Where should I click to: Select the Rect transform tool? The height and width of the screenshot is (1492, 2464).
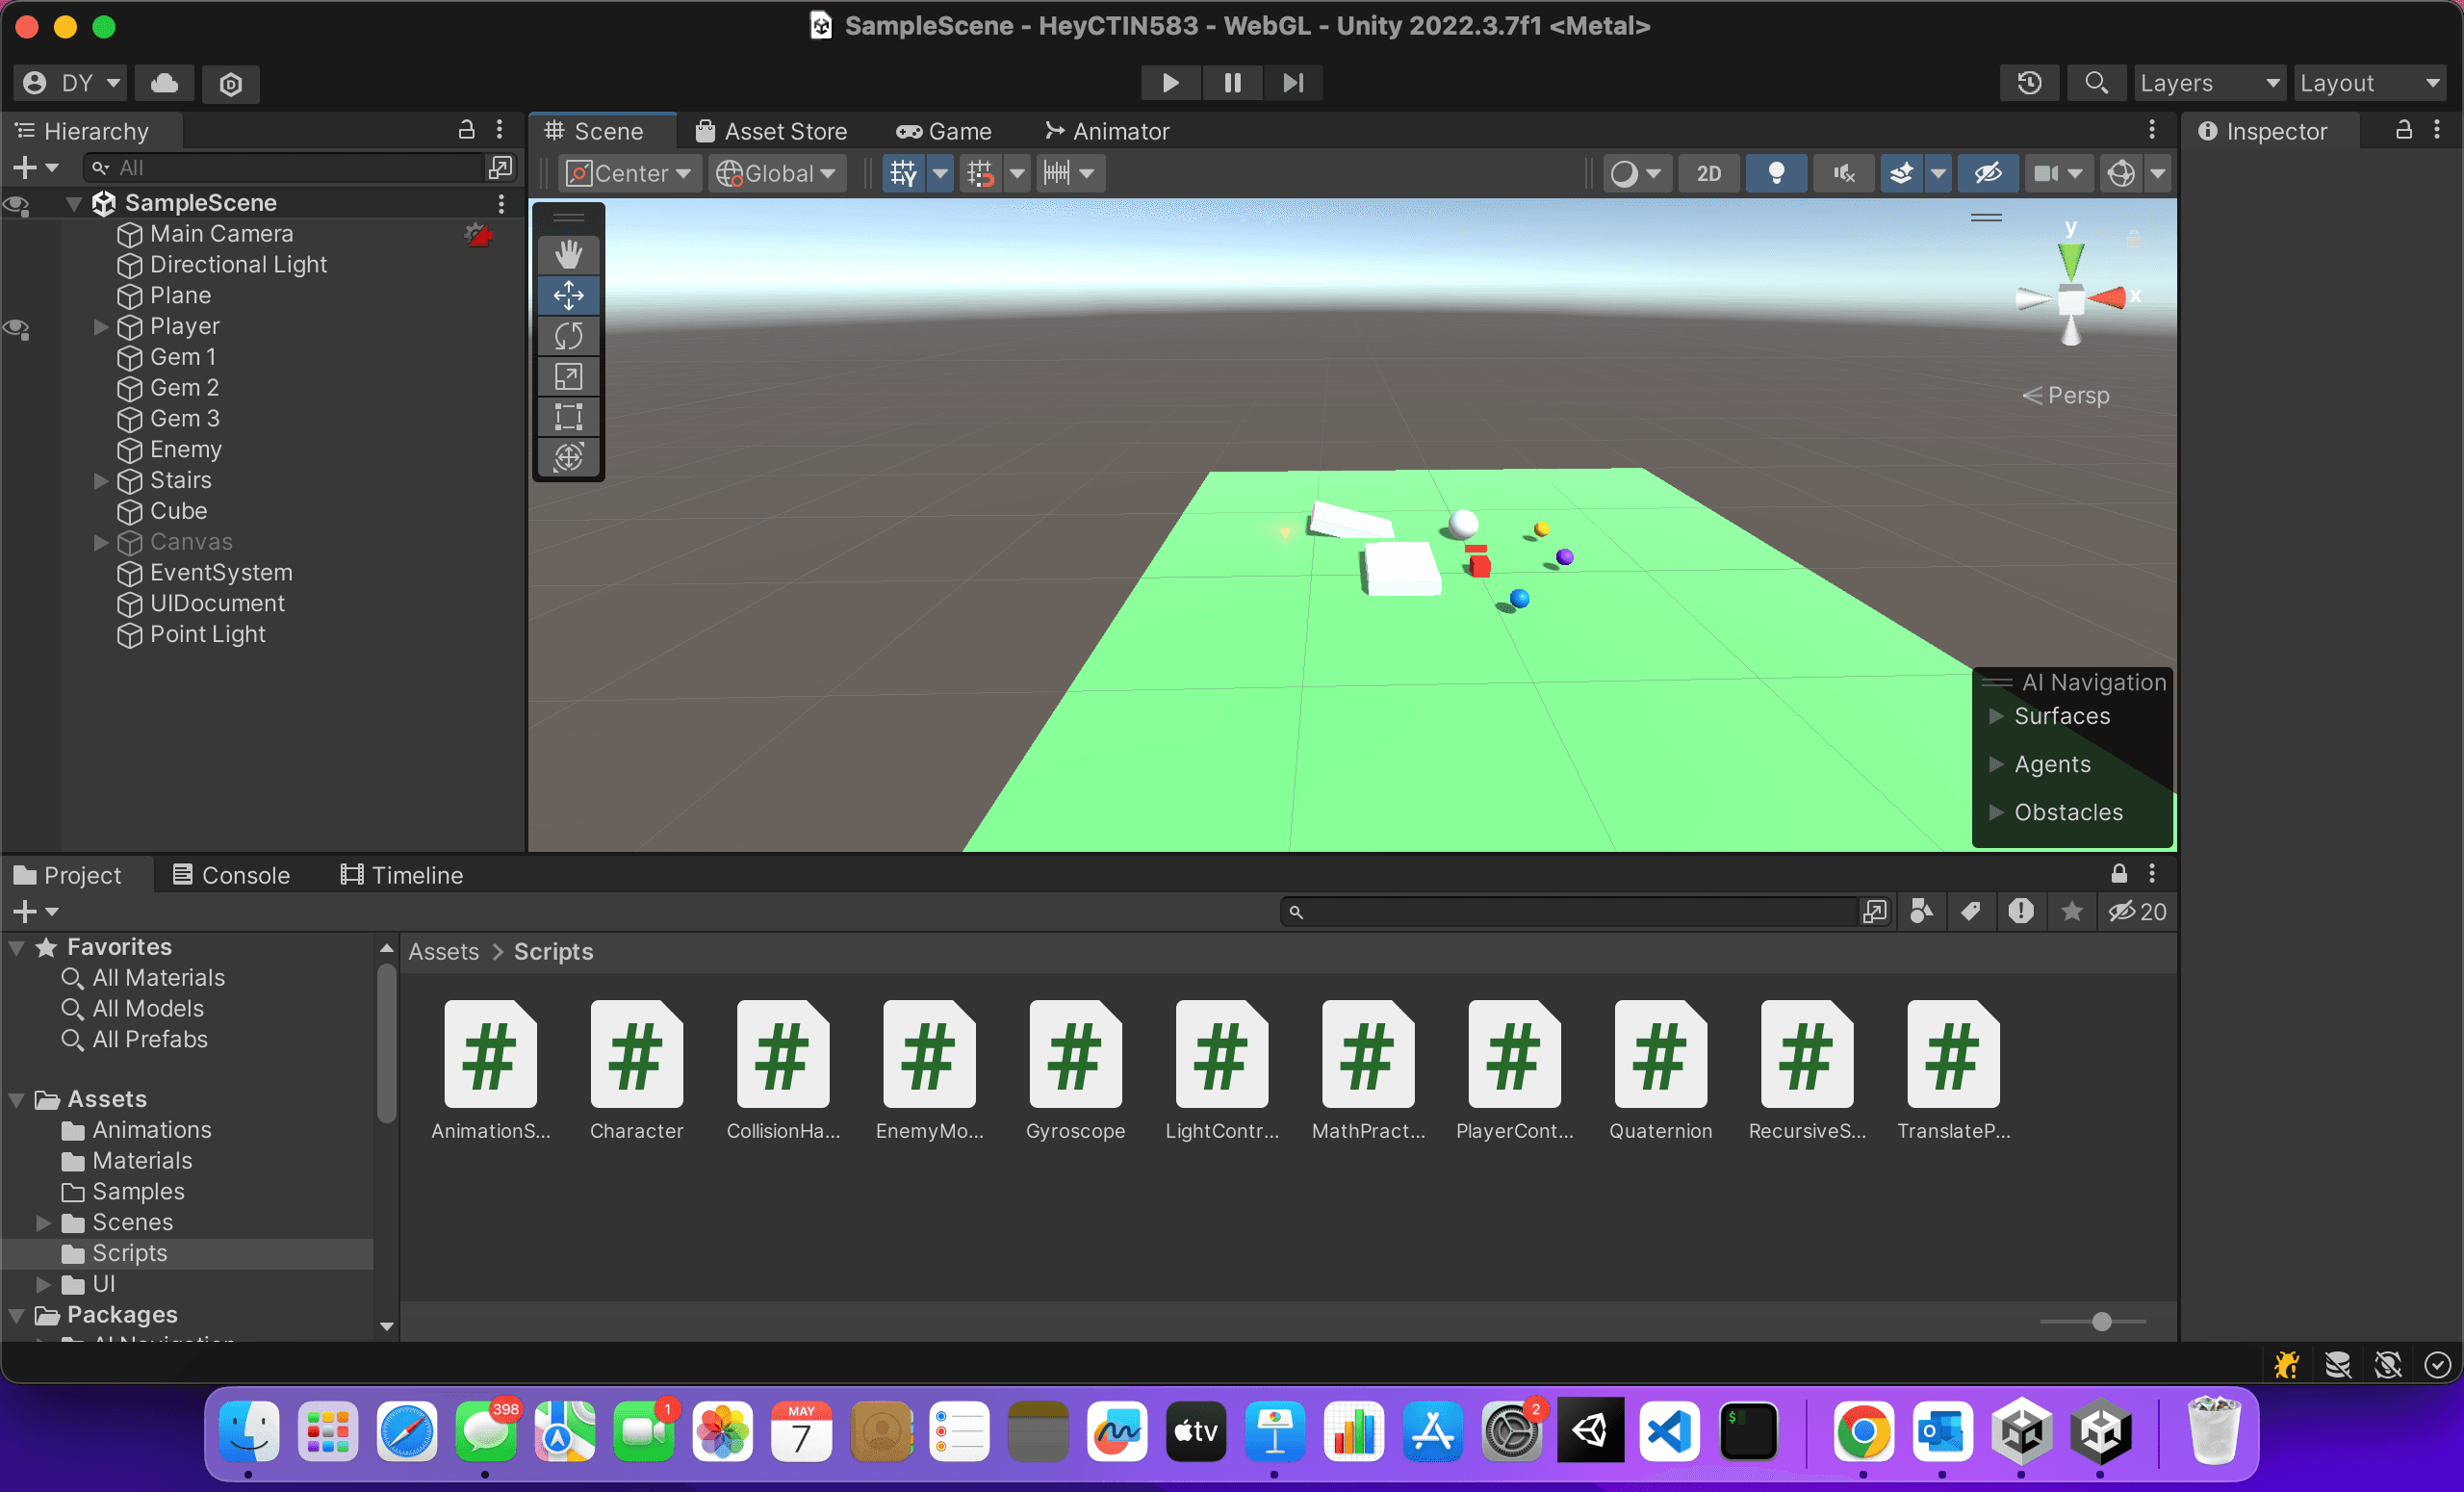[568, 417]
